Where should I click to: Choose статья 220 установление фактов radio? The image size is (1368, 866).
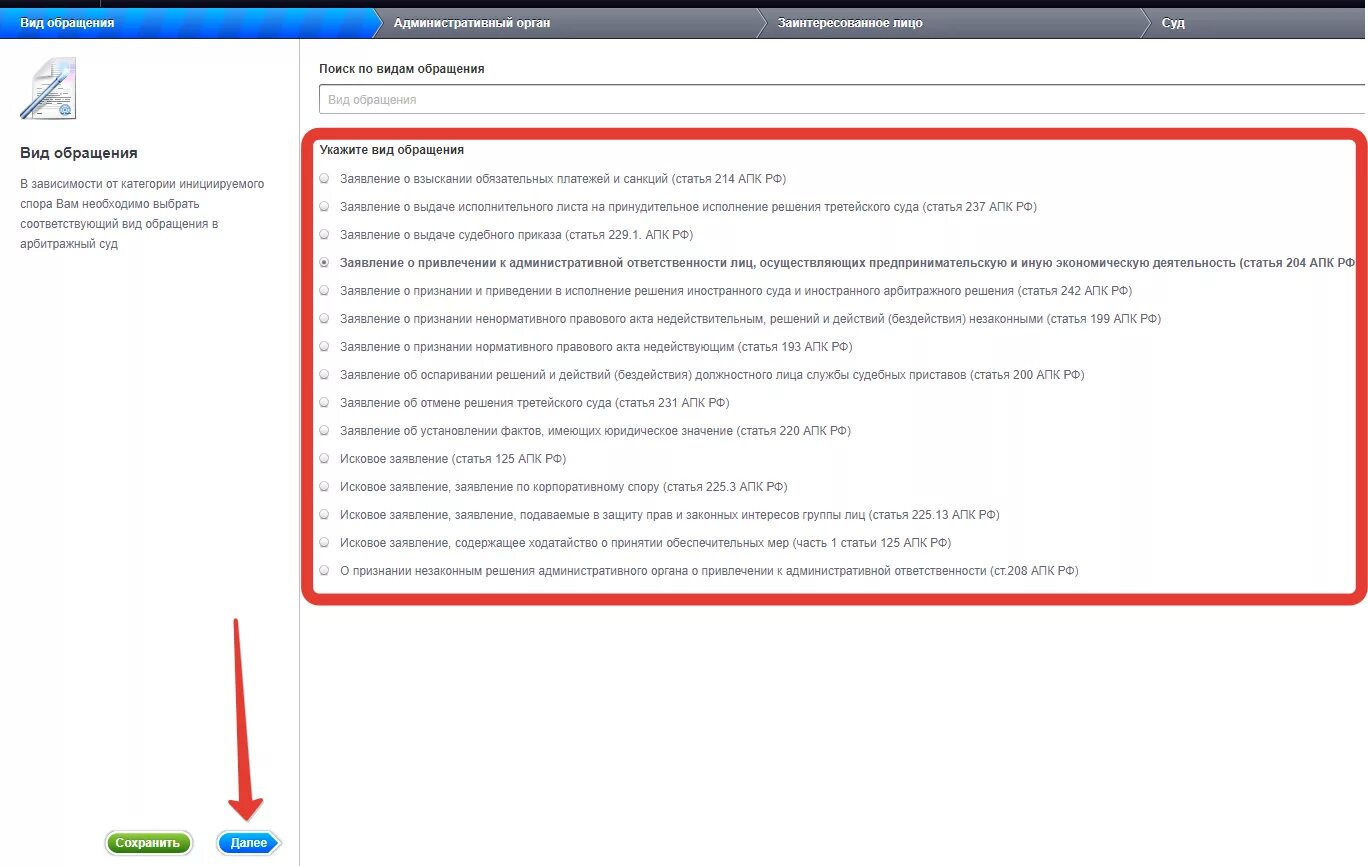coord(324,431)
